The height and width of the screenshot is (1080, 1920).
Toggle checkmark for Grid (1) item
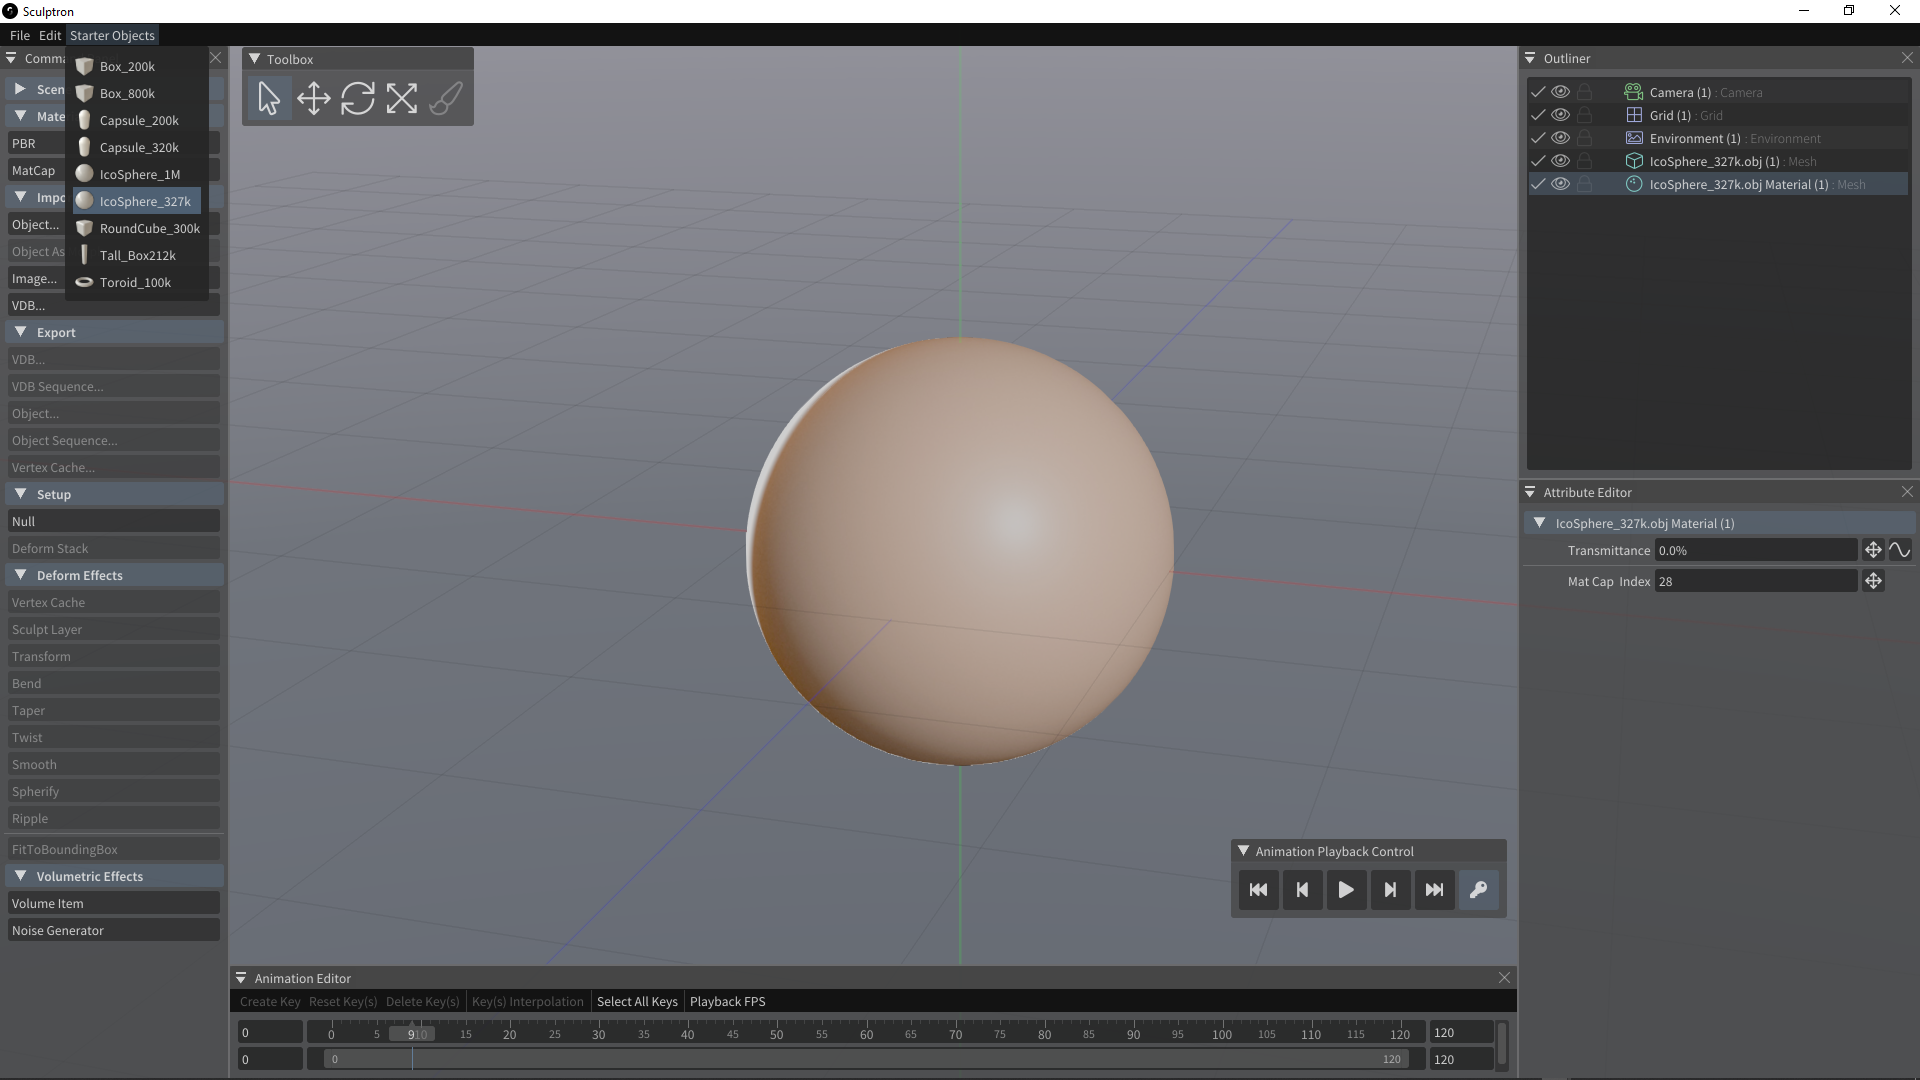[x=1538, y=115]
